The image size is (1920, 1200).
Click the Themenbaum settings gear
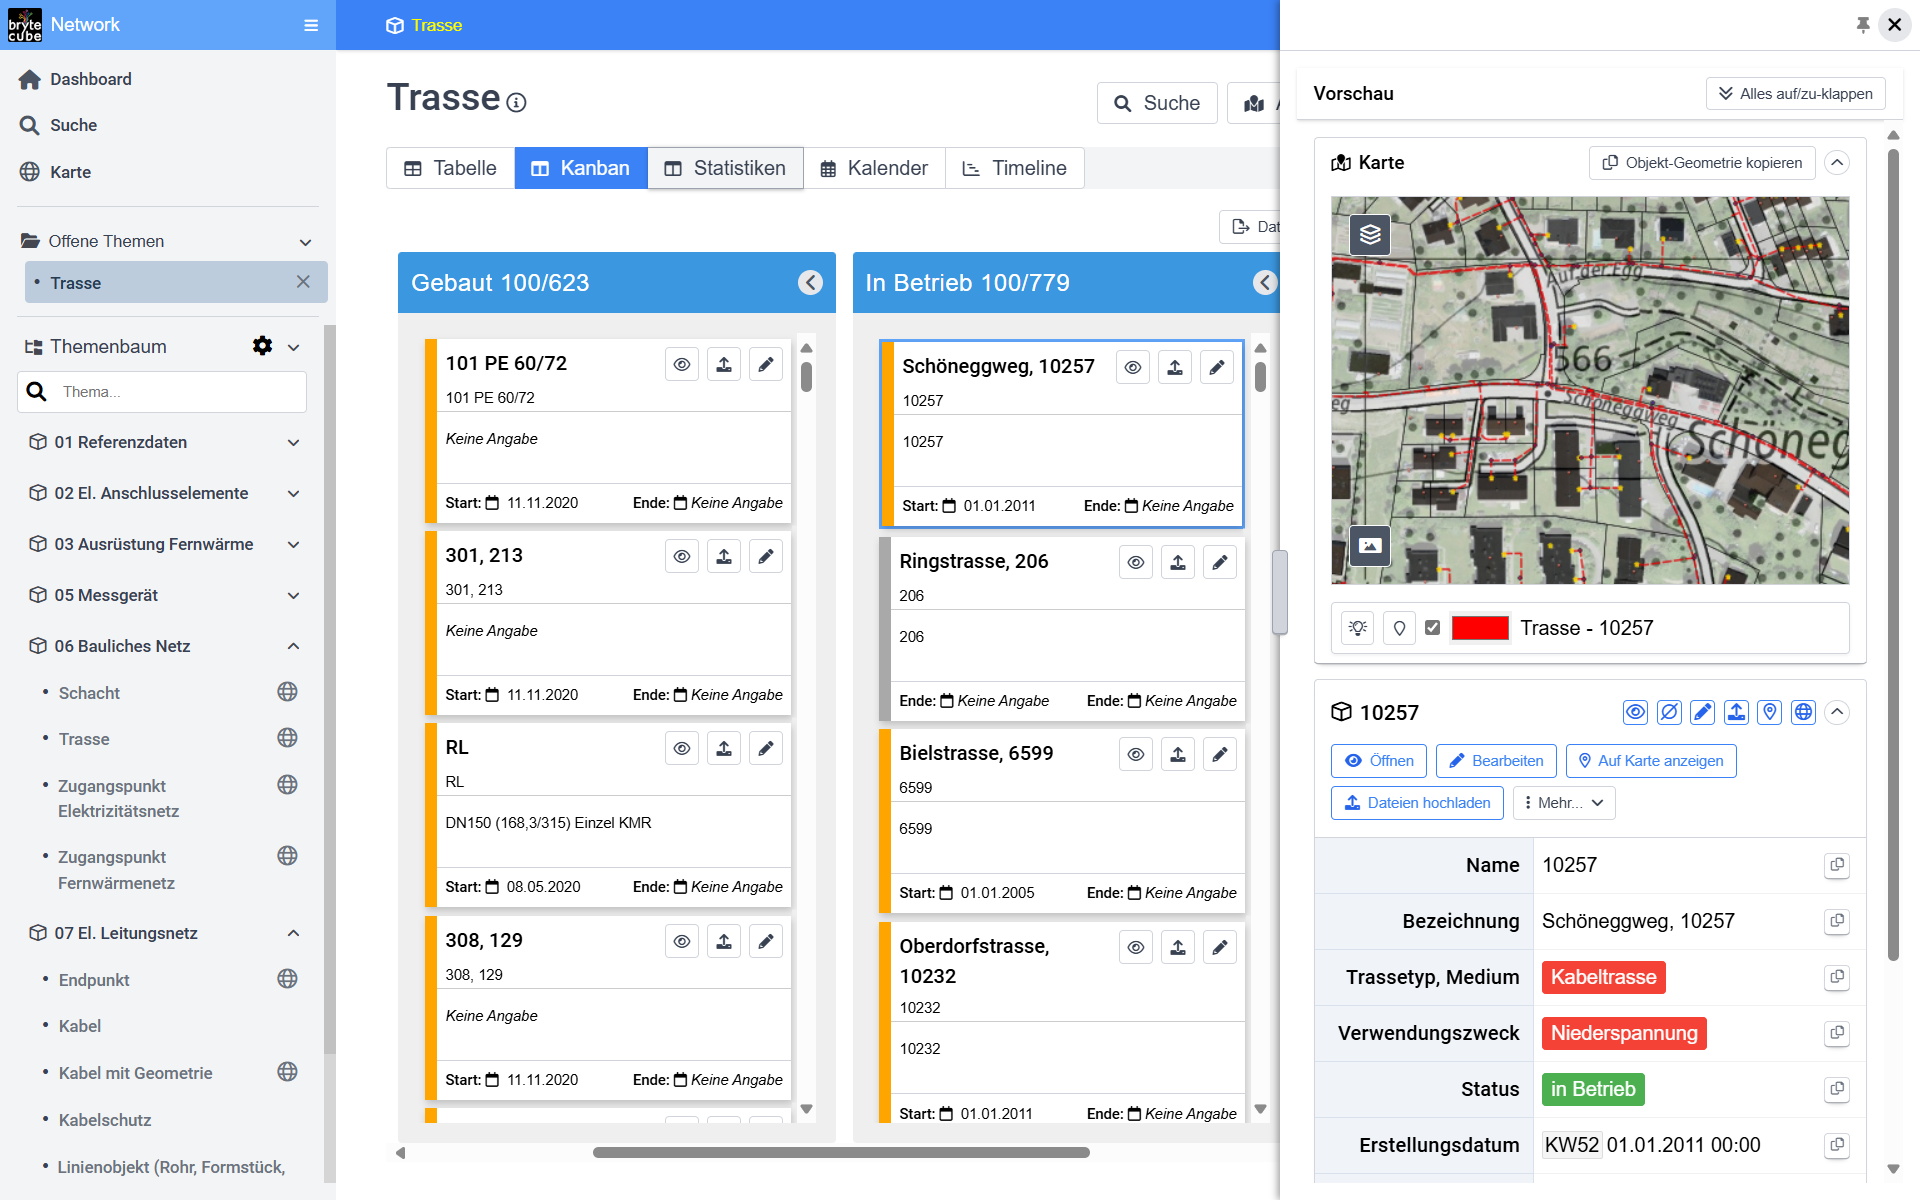(x=262, y=346)
